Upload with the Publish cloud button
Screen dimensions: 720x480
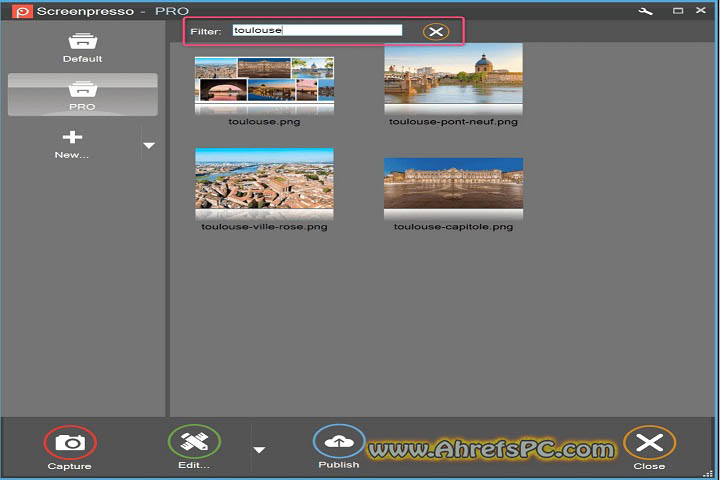coord(339,442)
